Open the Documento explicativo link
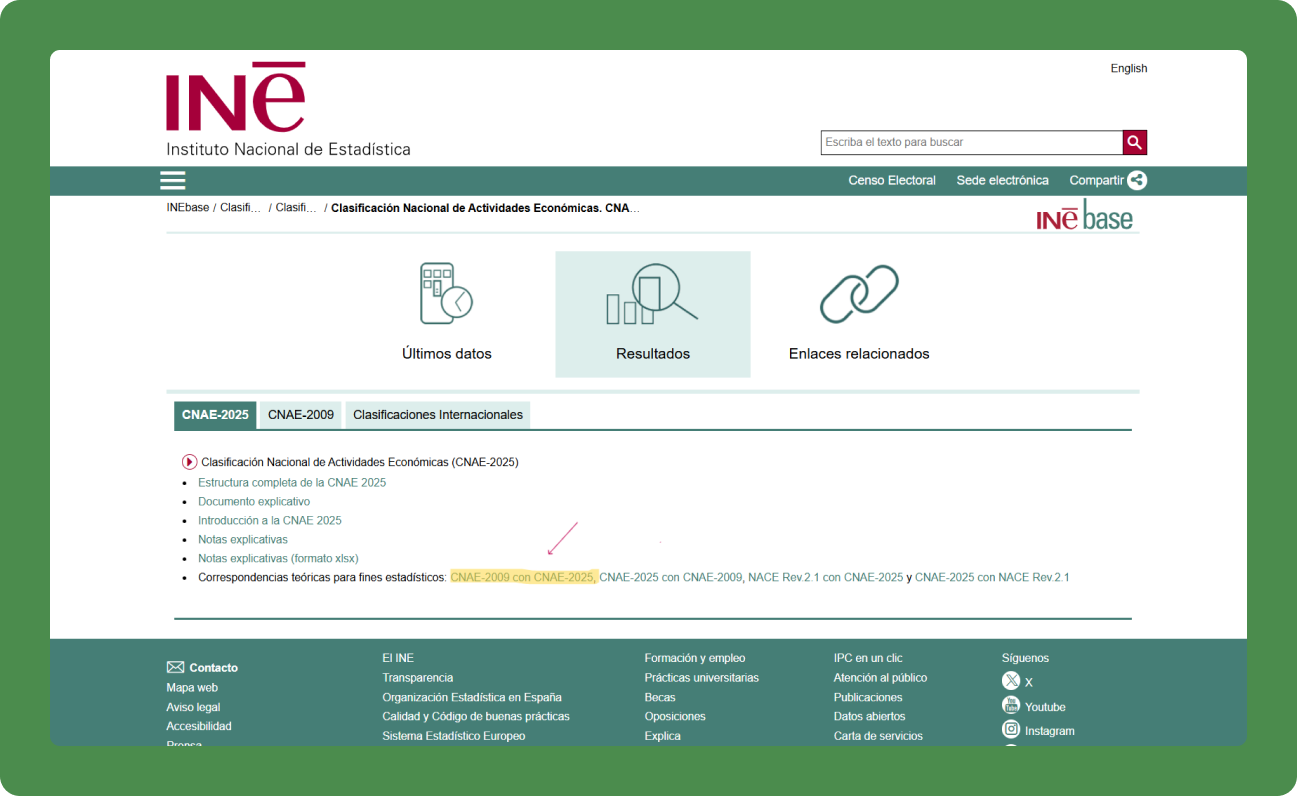This screenshot has width=1297, height=796. pyautogui.click(x=254, y=501)
